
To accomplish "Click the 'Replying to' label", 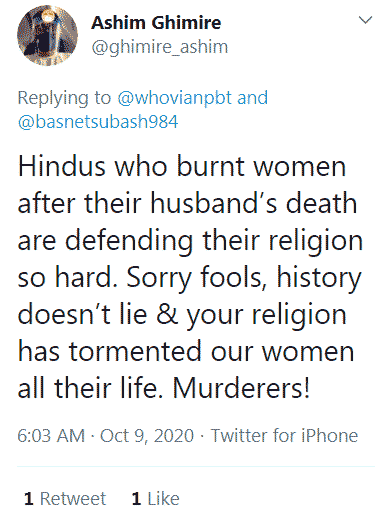I will coord(64,98).
